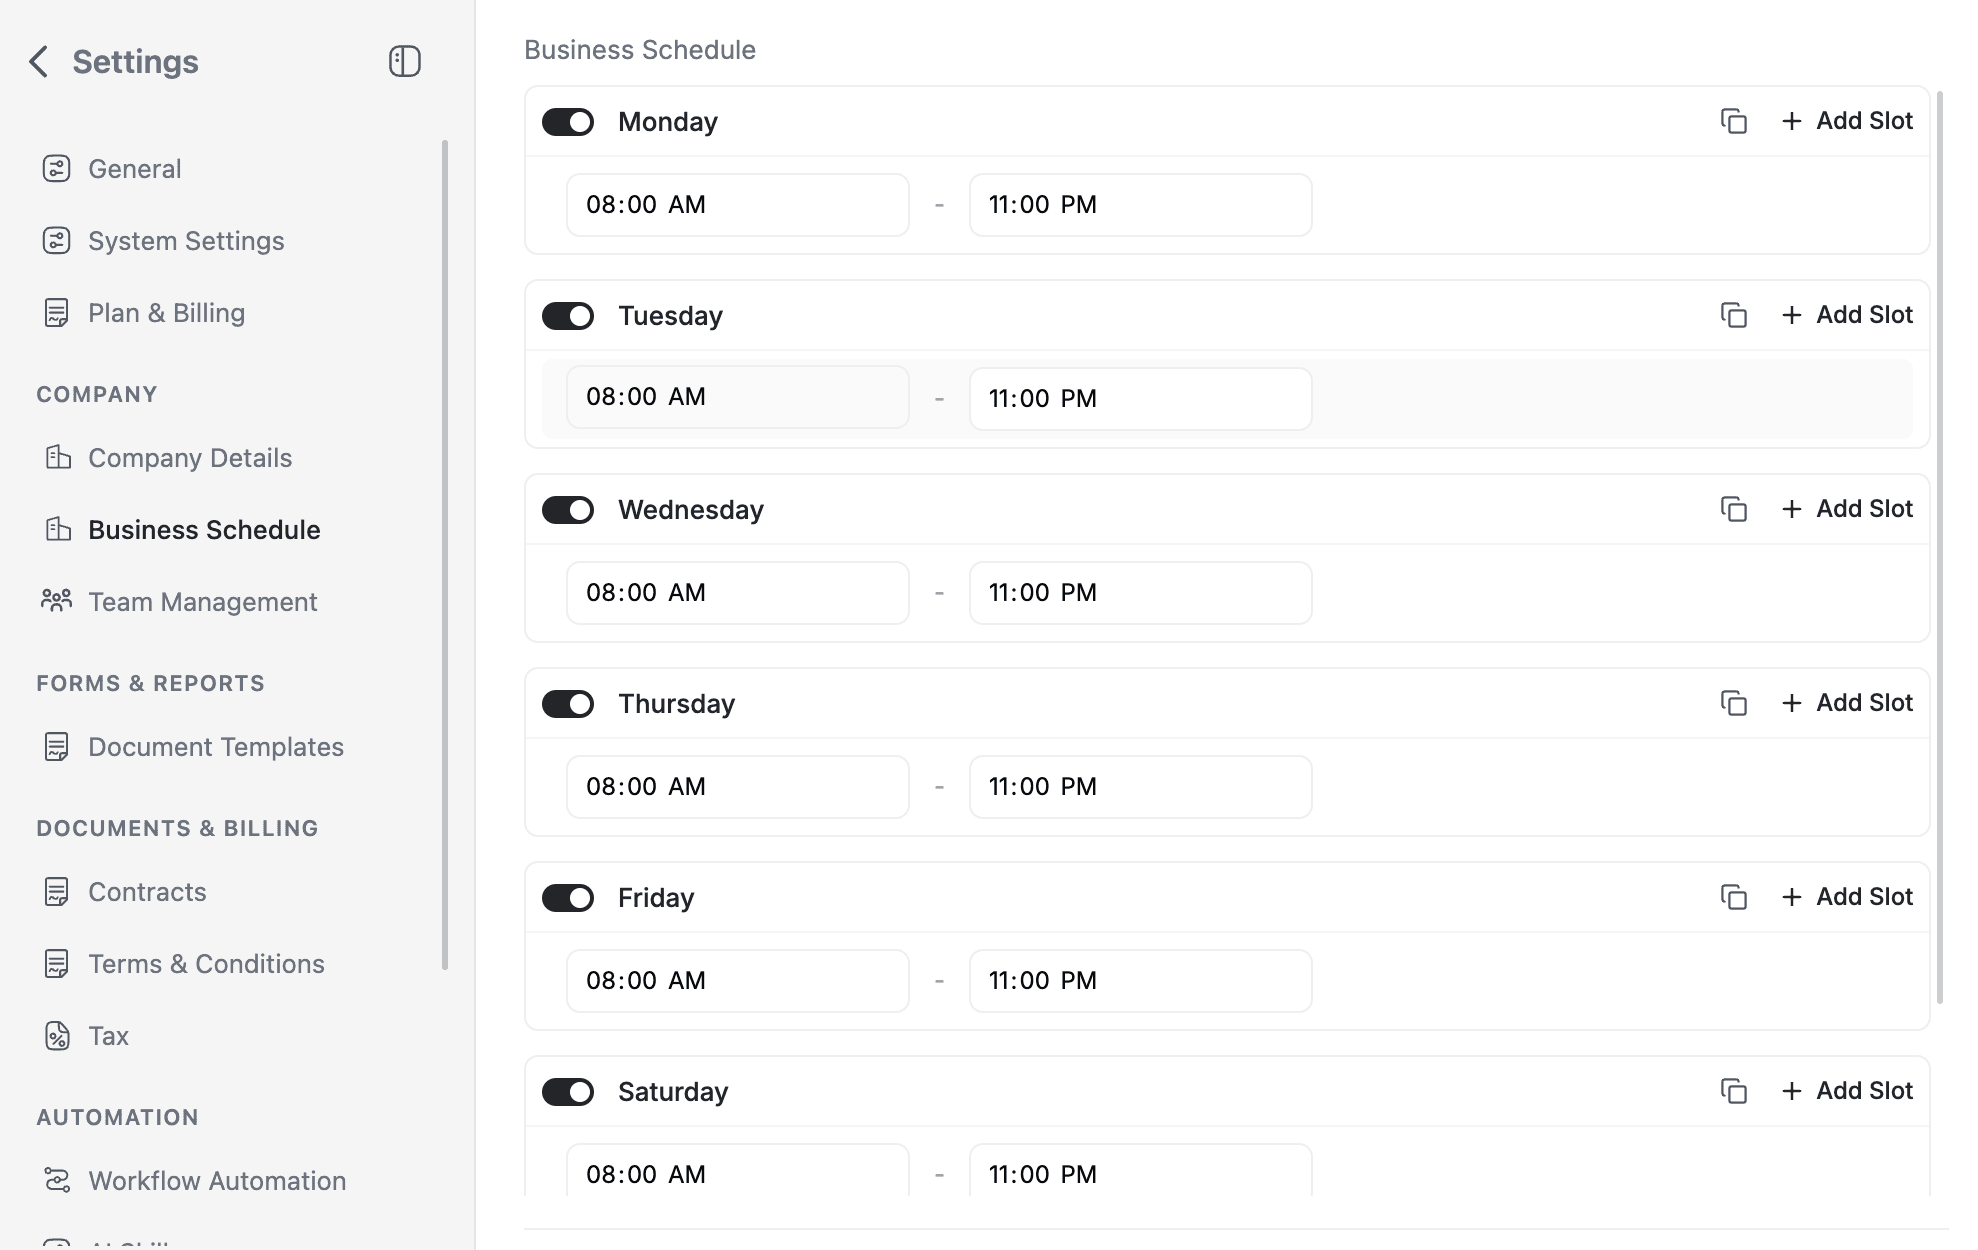Open Friday's end time field

pyautogui.click(x=1140, y=980)
